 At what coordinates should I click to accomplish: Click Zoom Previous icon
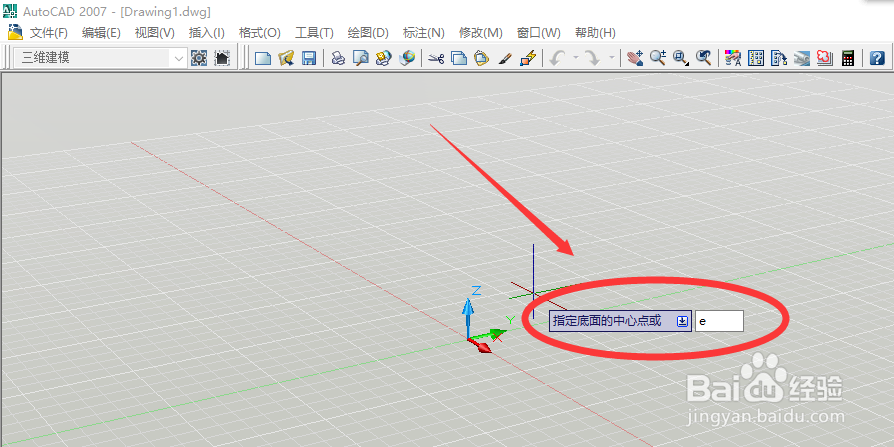[704, 58]
